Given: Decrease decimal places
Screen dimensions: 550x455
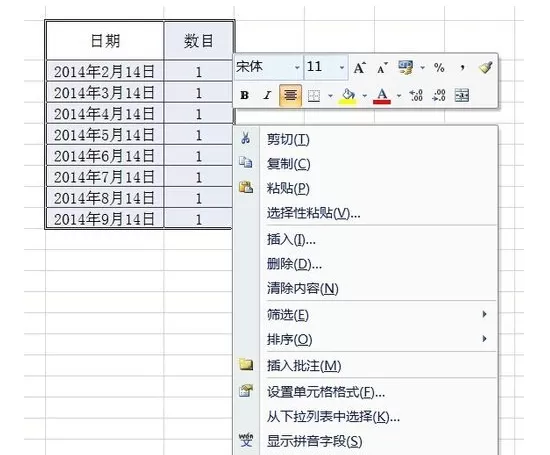Looking at the screenshot, I should pyautogui.click(x=439, y=95).
